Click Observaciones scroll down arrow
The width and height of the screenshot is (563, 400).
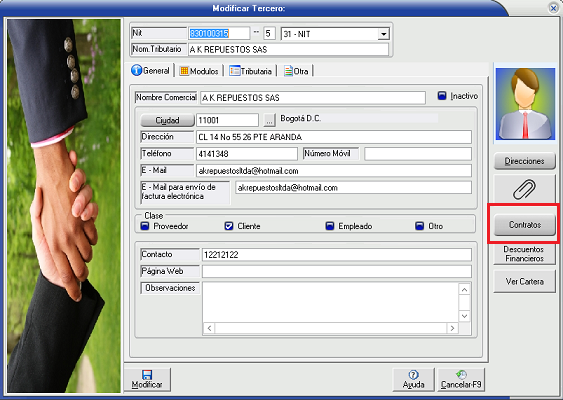pyautogui.click(x=464, y=316)
